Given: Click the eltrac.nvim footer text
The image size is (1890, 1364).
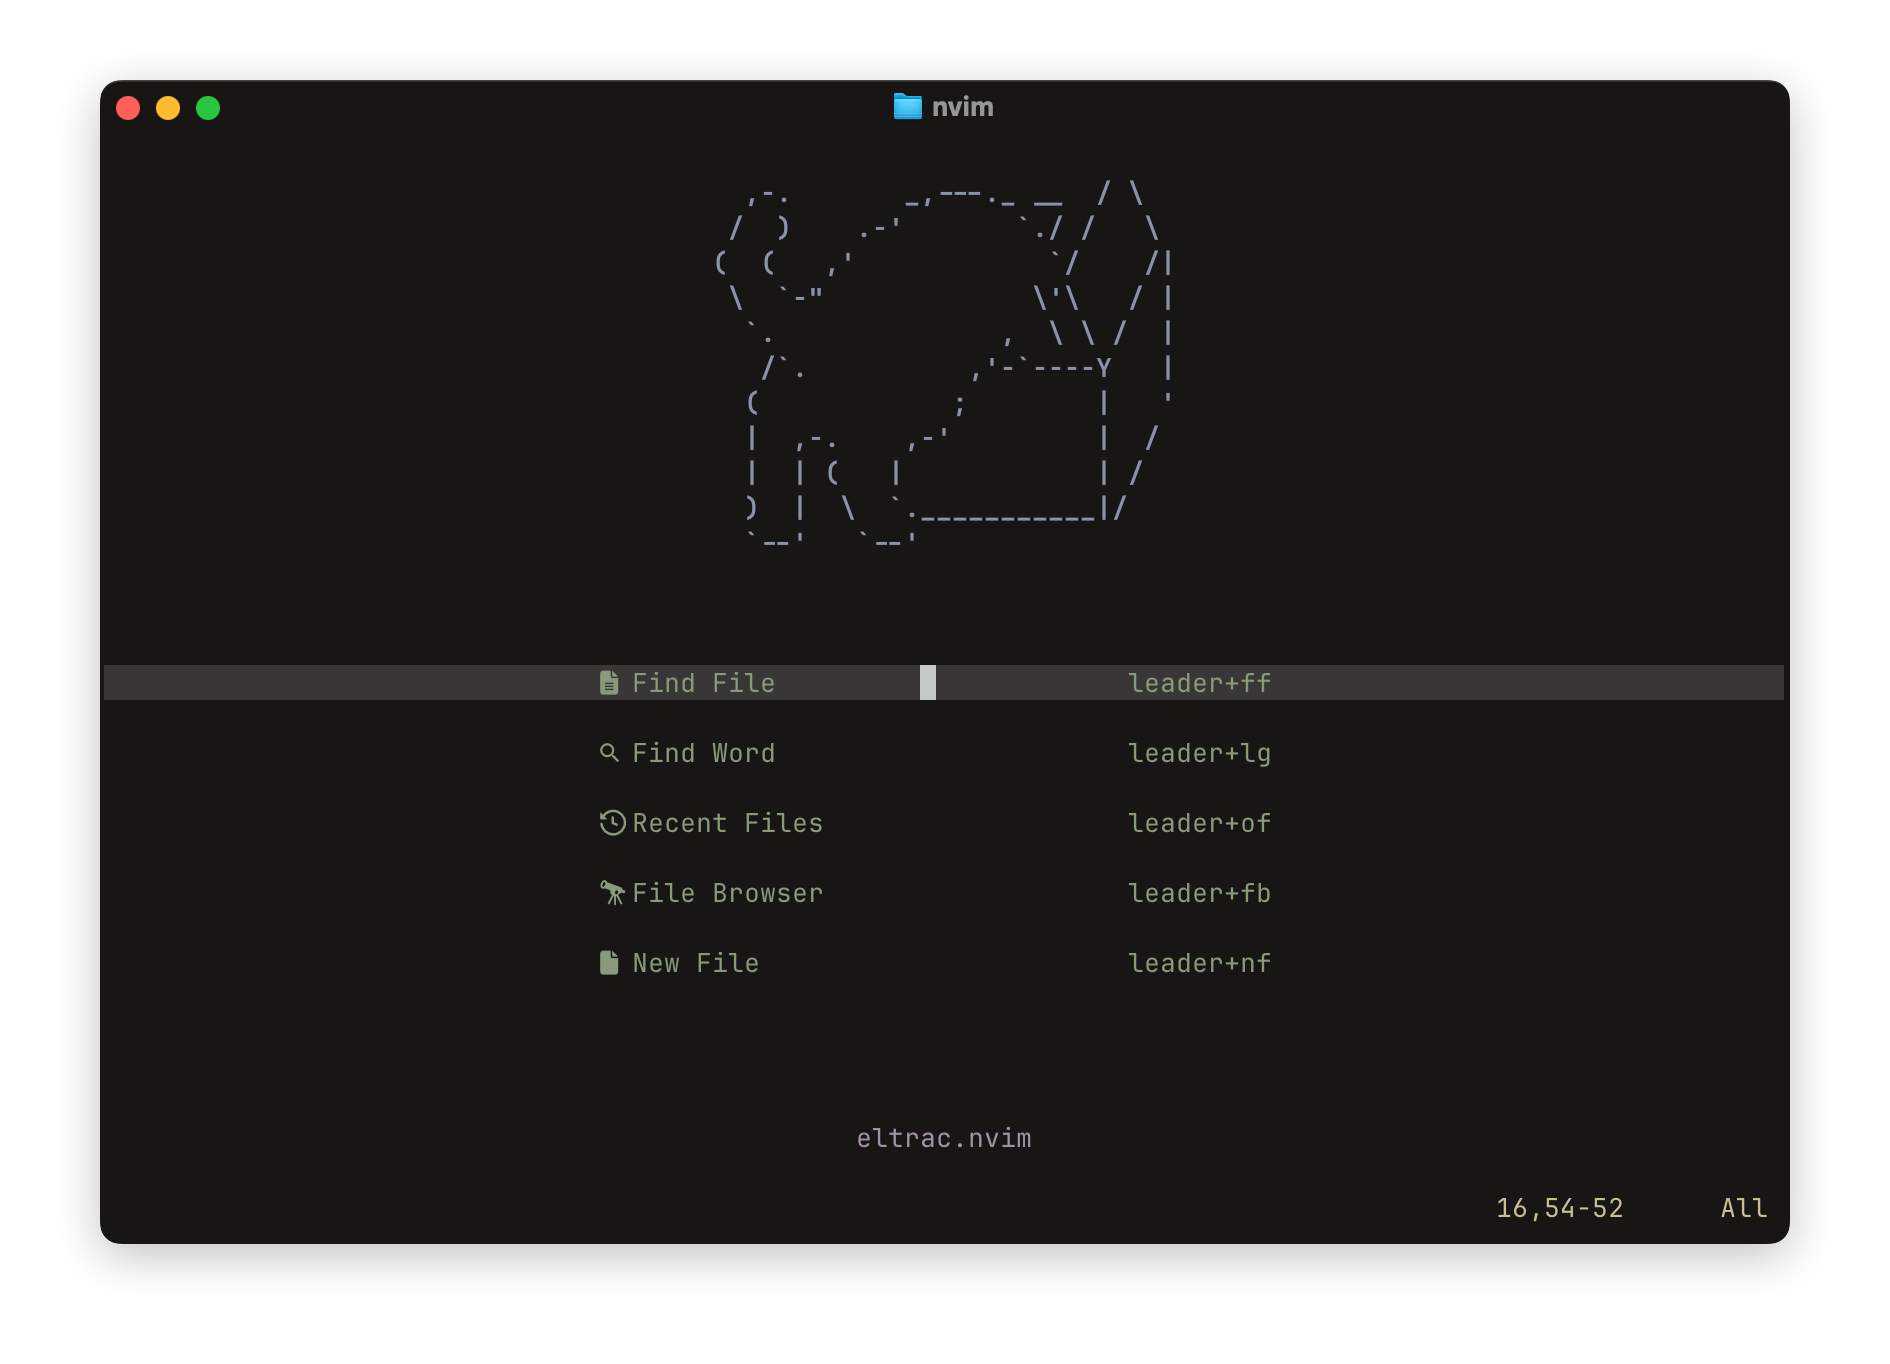Looking at the screenshot, I should (943, 1138).
